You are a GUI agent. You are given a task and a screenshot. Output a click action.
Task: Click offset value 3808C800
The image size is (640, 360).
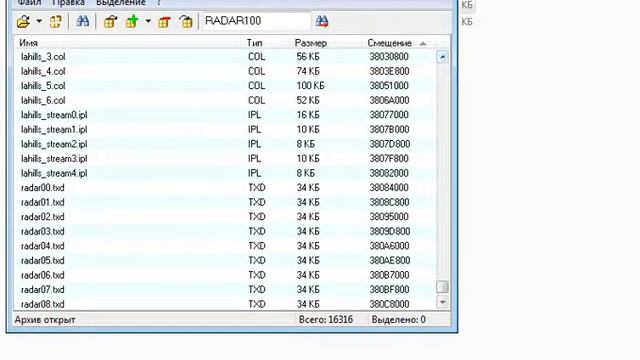389,202
